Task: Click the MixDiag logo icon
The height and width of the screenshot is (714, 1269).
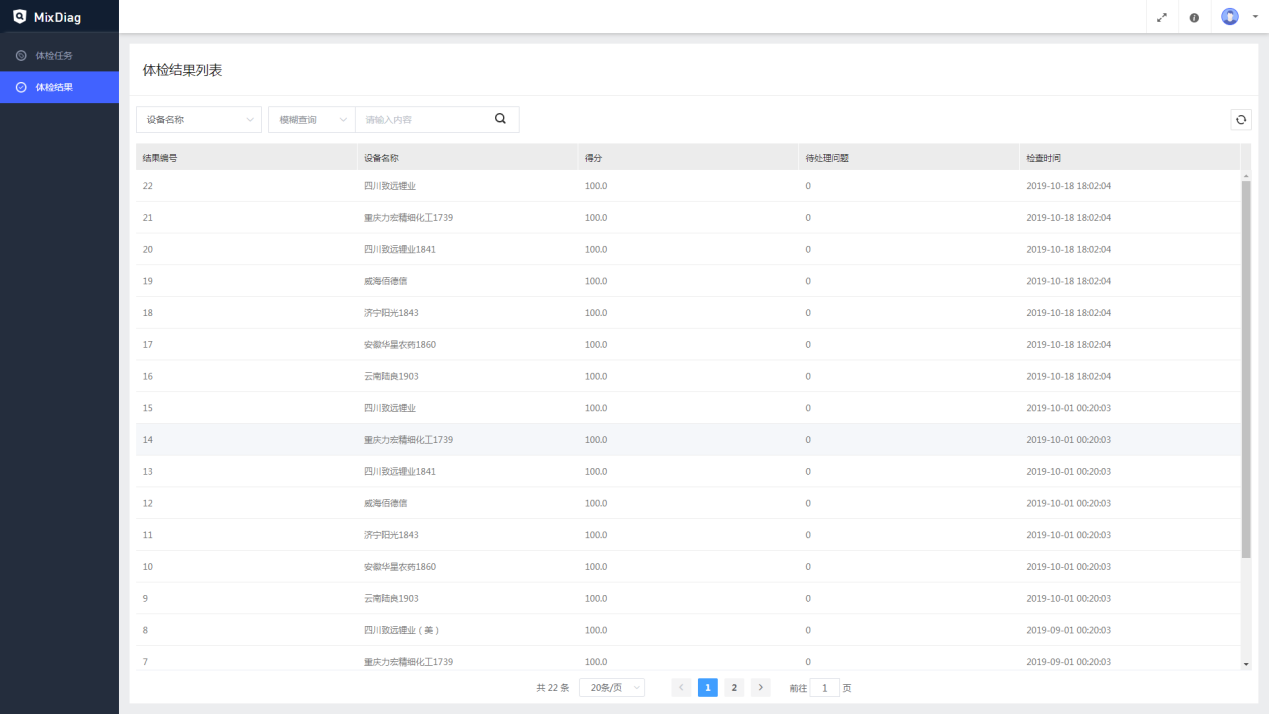Action: (x=20, y=16)
